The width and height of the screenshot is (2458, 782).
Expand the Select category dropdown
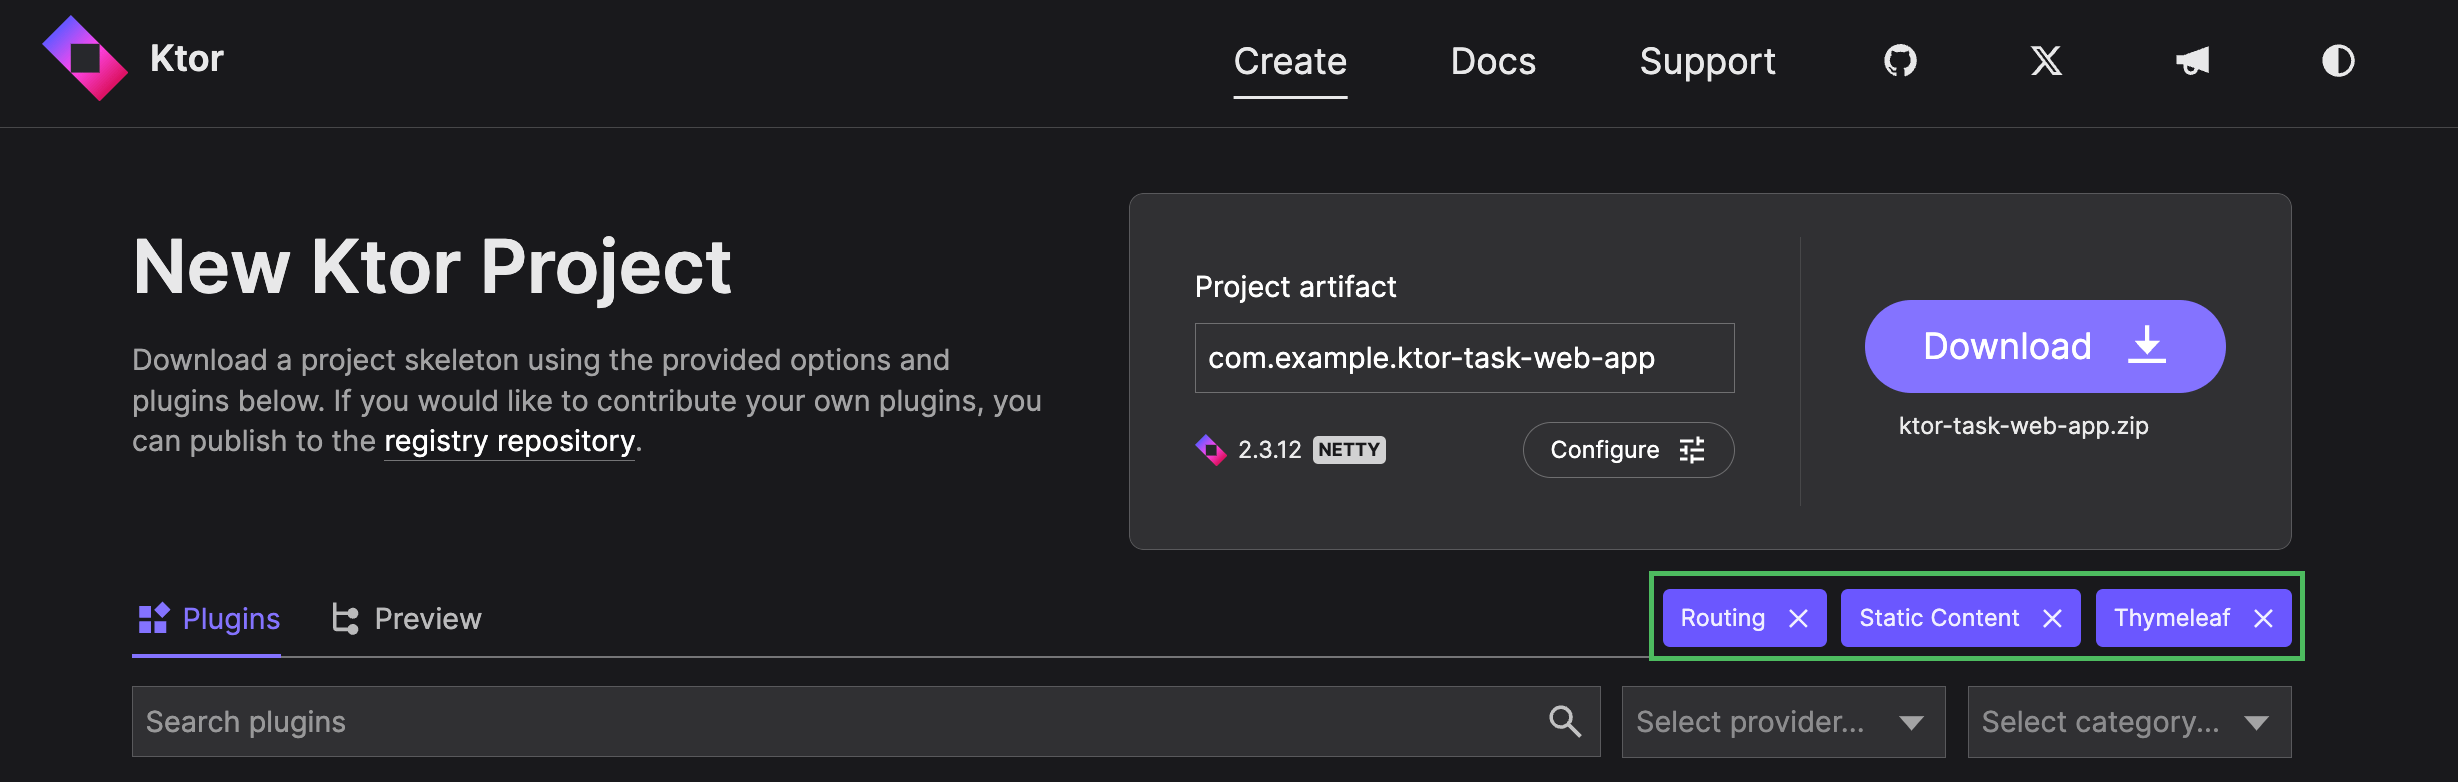tap(2129, 722)
